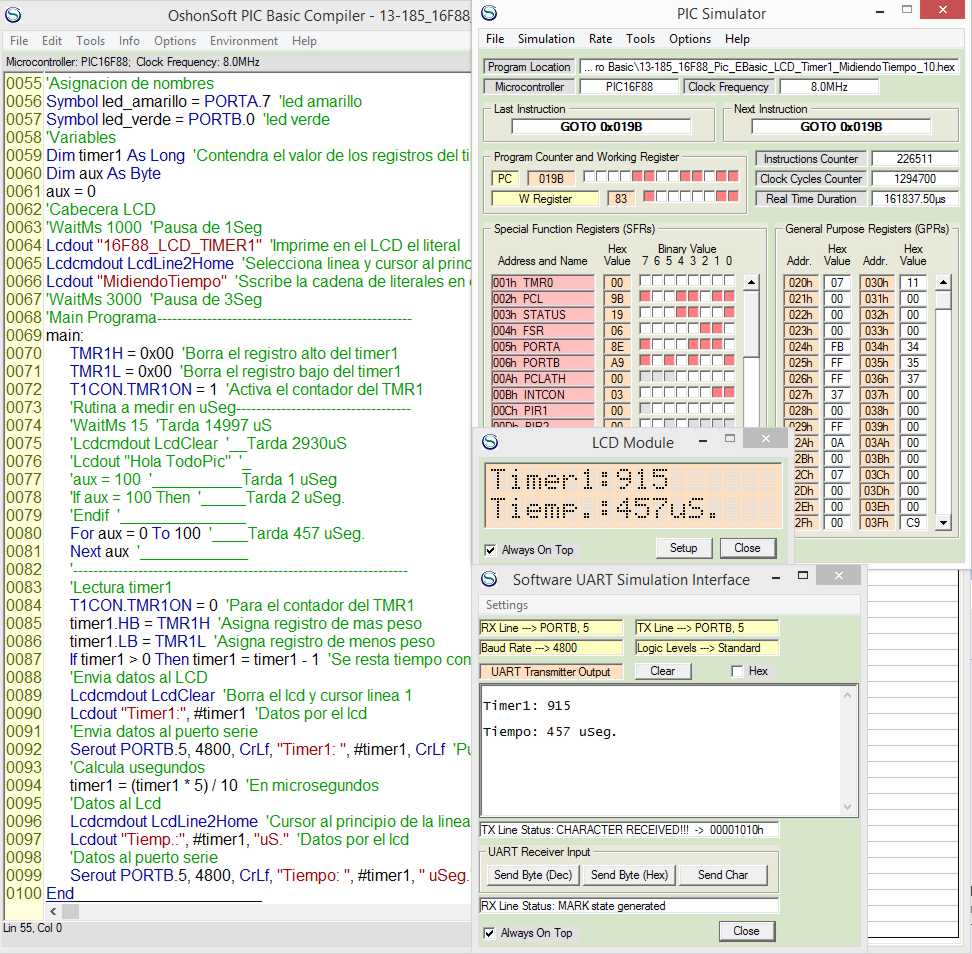Enable the Hex checkbox in UART Transmitter Output

737,671
